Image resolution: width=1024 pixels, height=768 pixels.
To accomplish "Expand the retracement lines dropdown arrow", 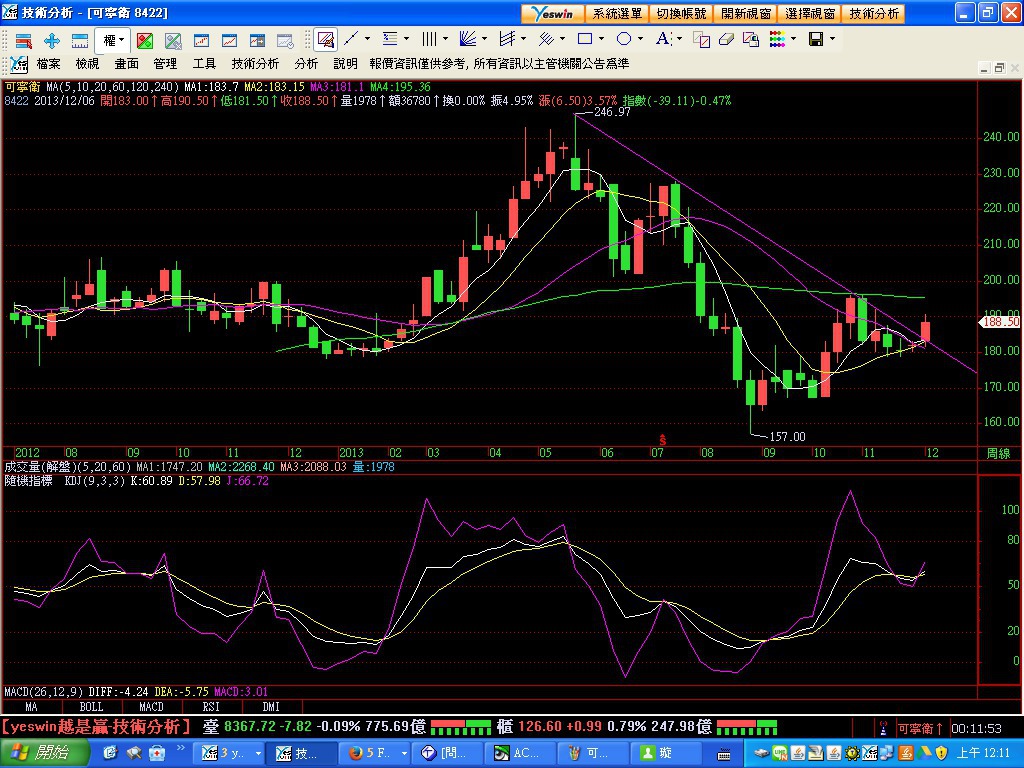I will (406, 39).
